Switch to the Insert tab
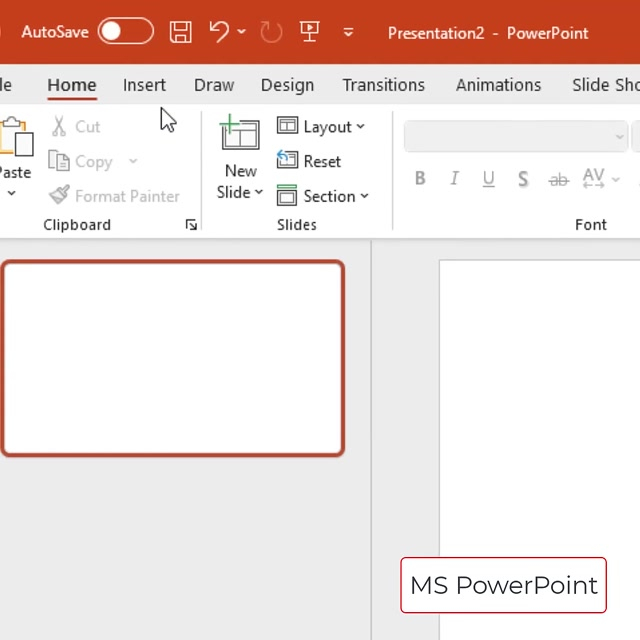Viewport: 640px width, 640px height. [x=144, y=85]
